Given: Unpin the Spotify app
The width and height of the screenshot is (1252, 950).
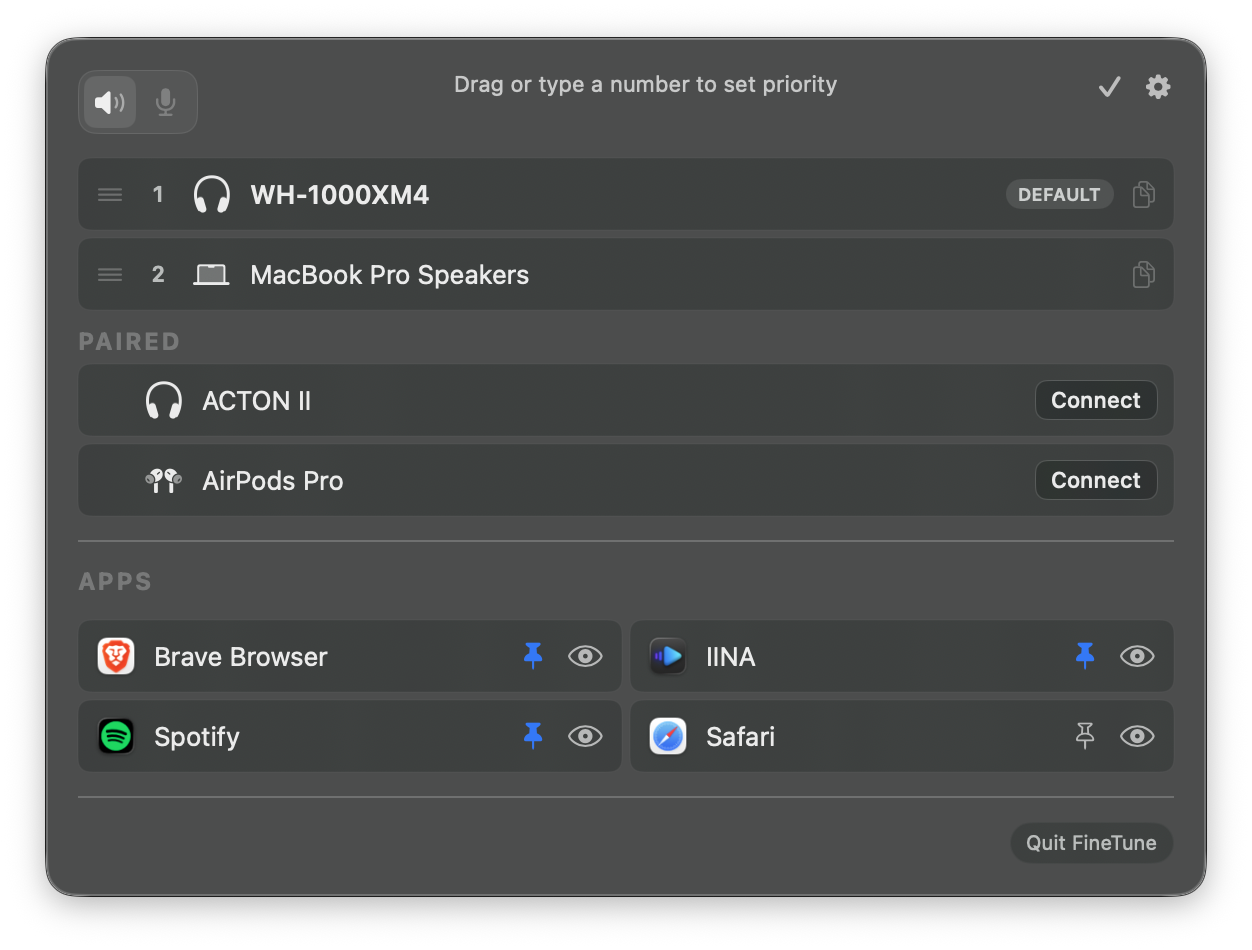Looking at the screenshot, I should pyautogui.click(x=533, y=736).
